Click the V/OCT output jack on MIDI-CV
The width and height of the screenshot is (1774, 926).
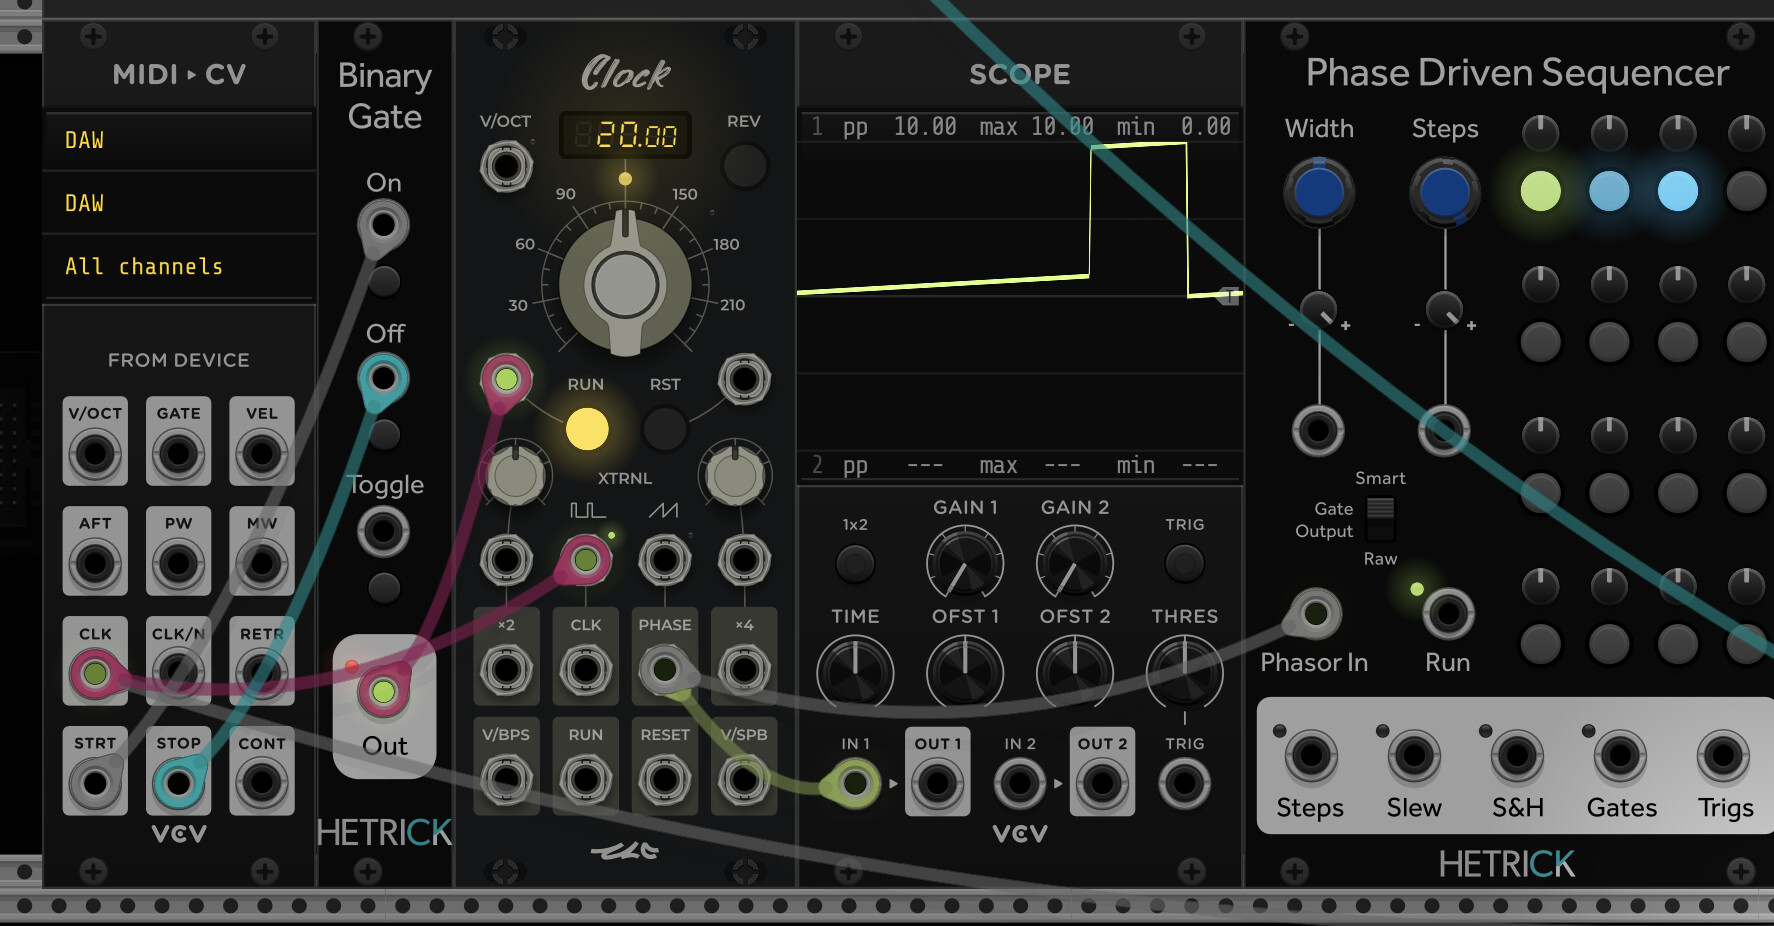point(95,453)
